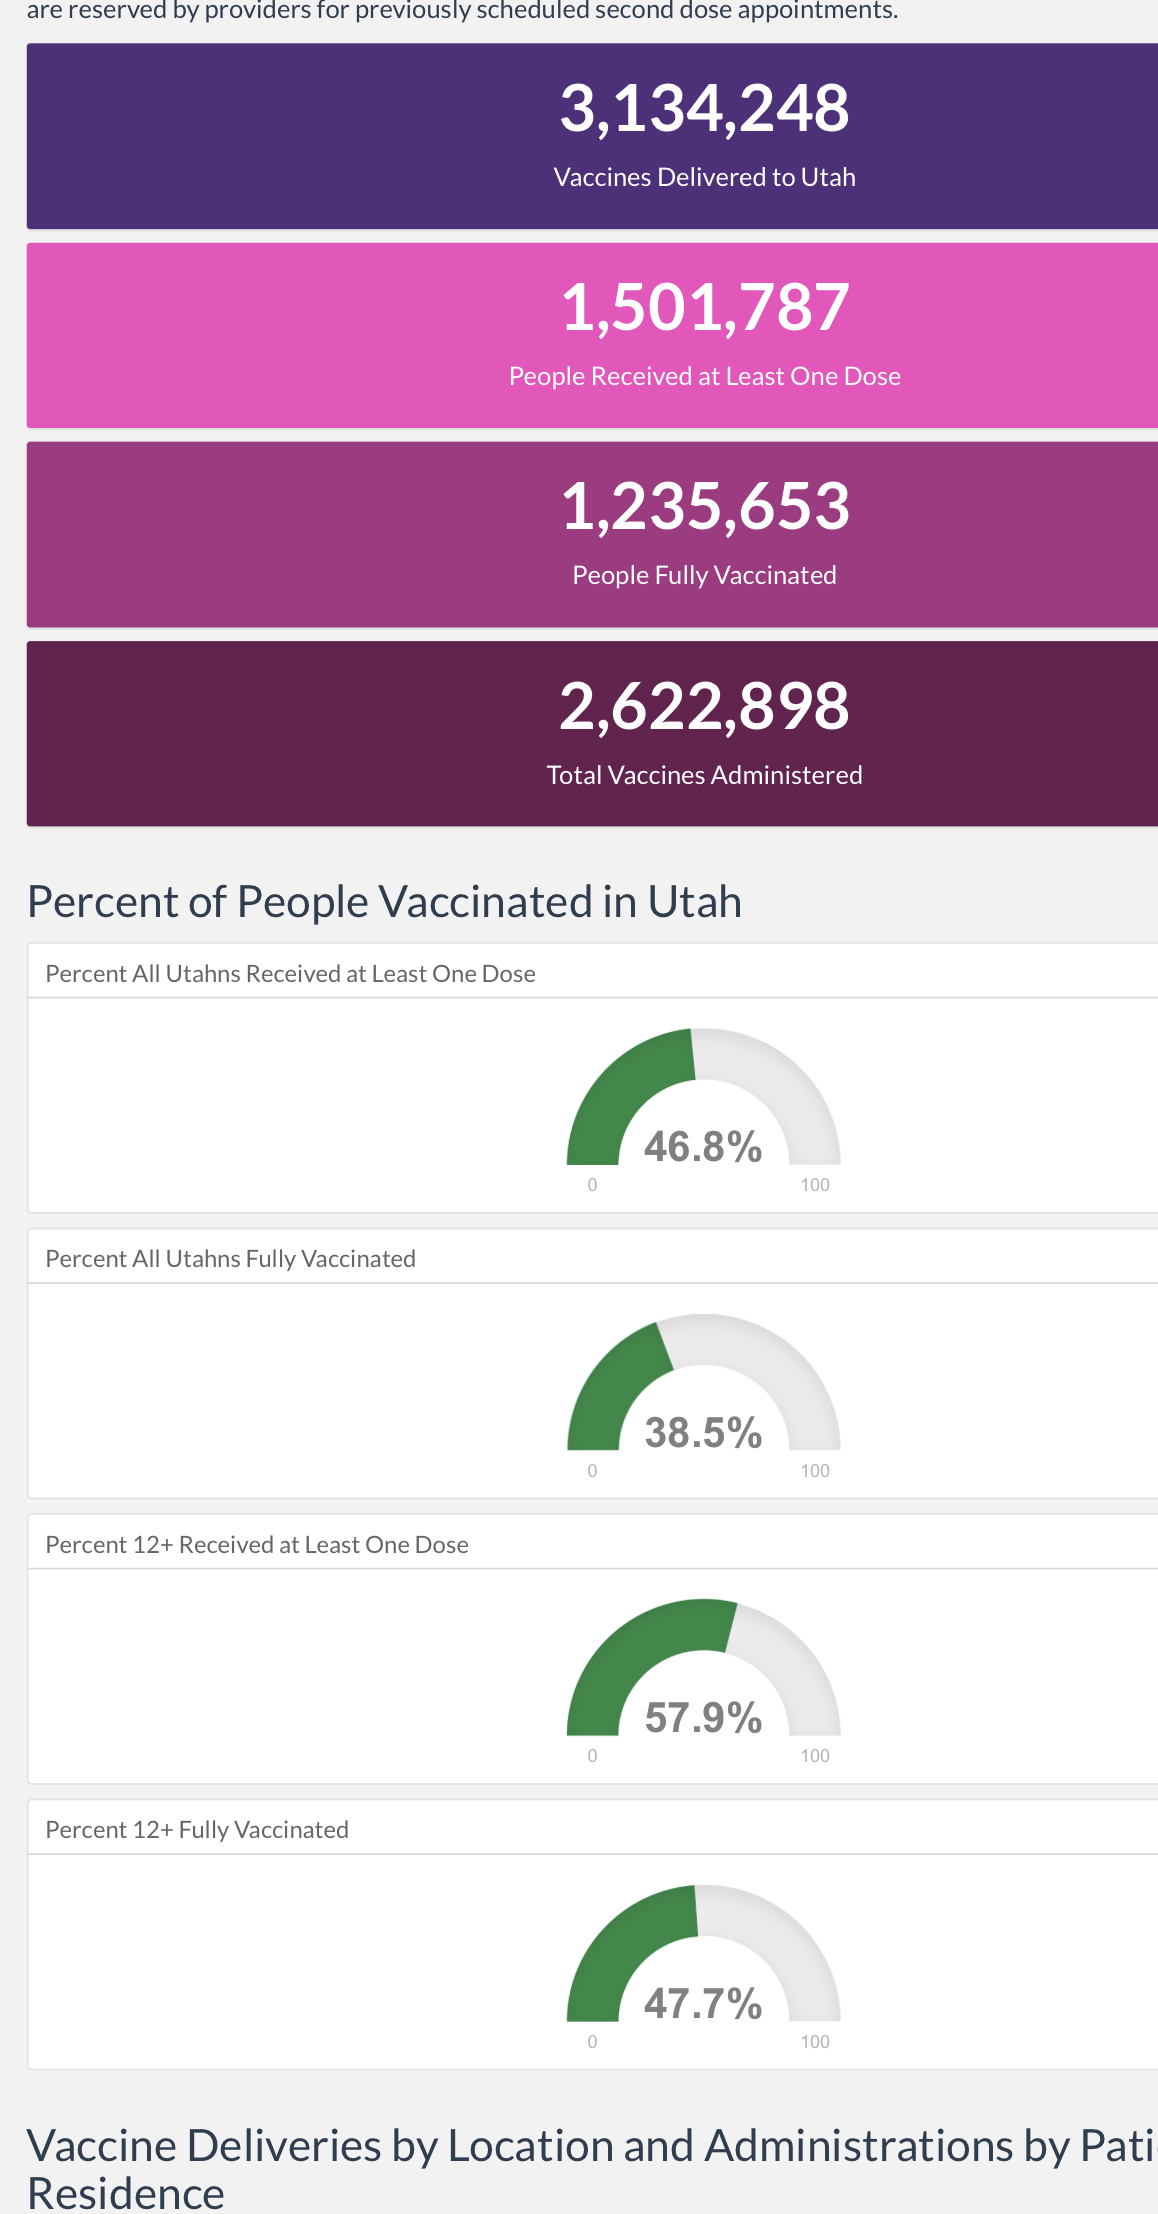Click the 3,134,248 Vaccines Delivered to Utah box
Screen dimensions: 1158x2214
point(592,136)
